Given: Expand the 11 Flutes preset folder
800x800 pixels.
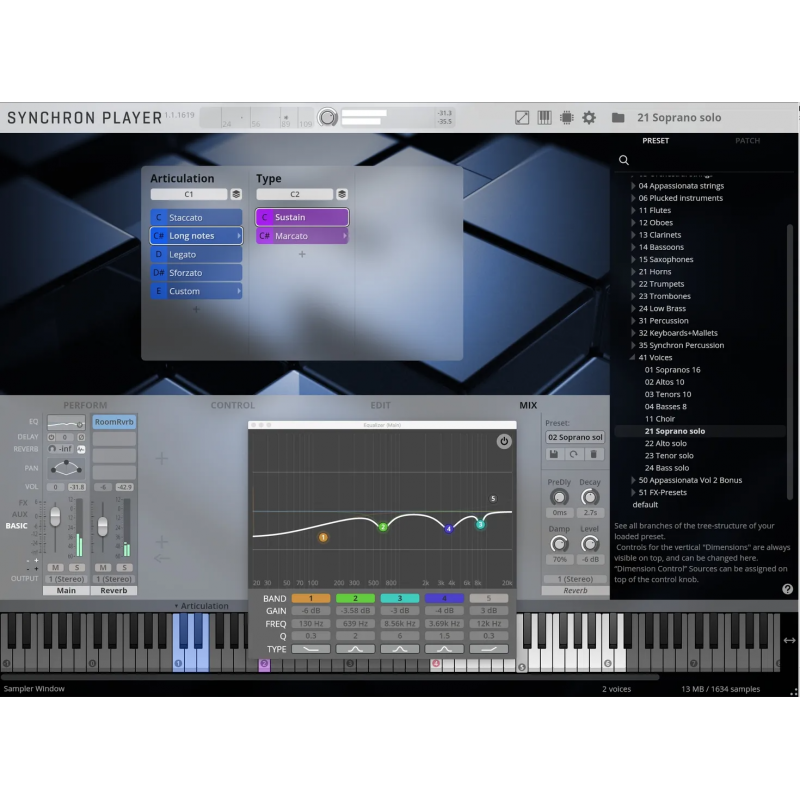Looking at the screenshot, I should (633, 211).
